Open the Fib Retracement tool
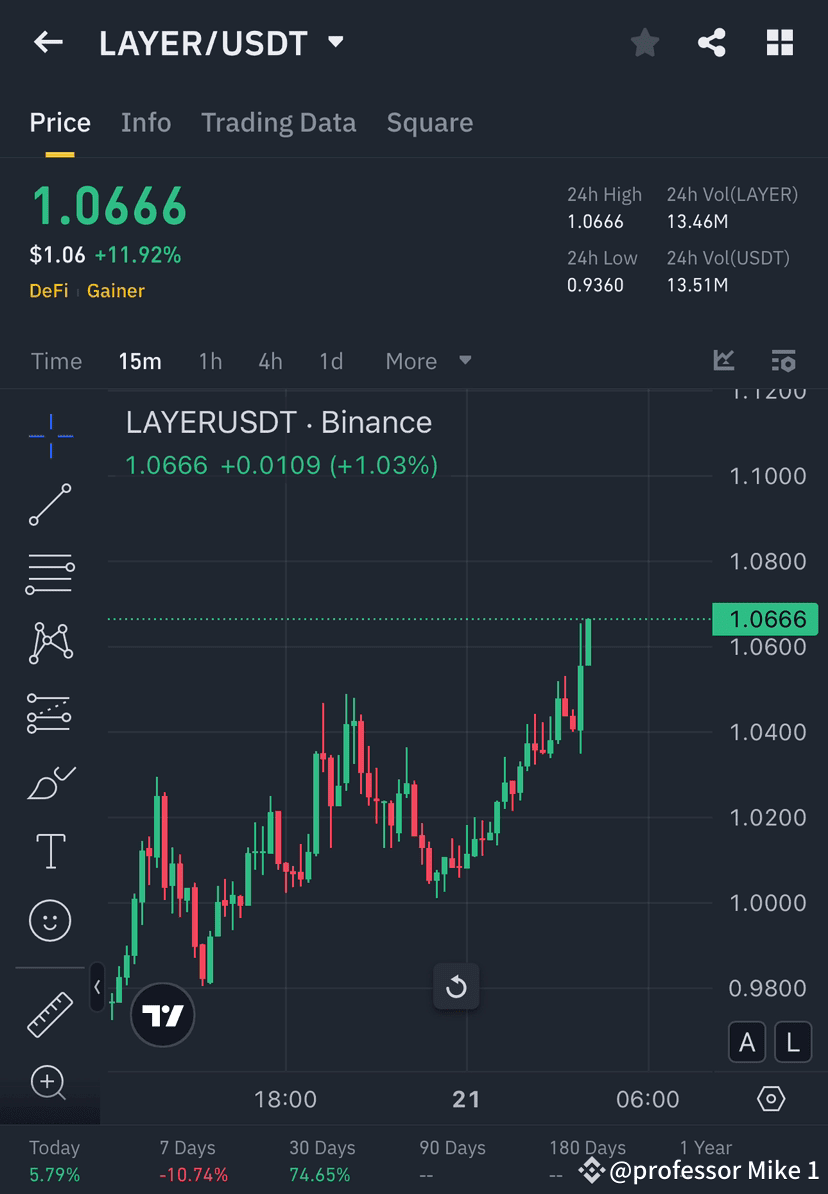Screen dimensions: 828x1194 50,574
